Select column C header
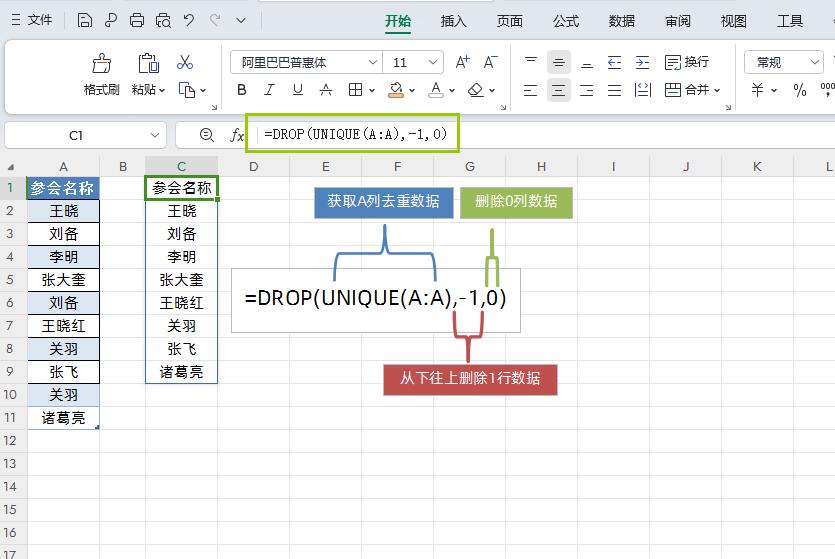Image resolution: width=835 pixels, height=559 pixels. 181,167
